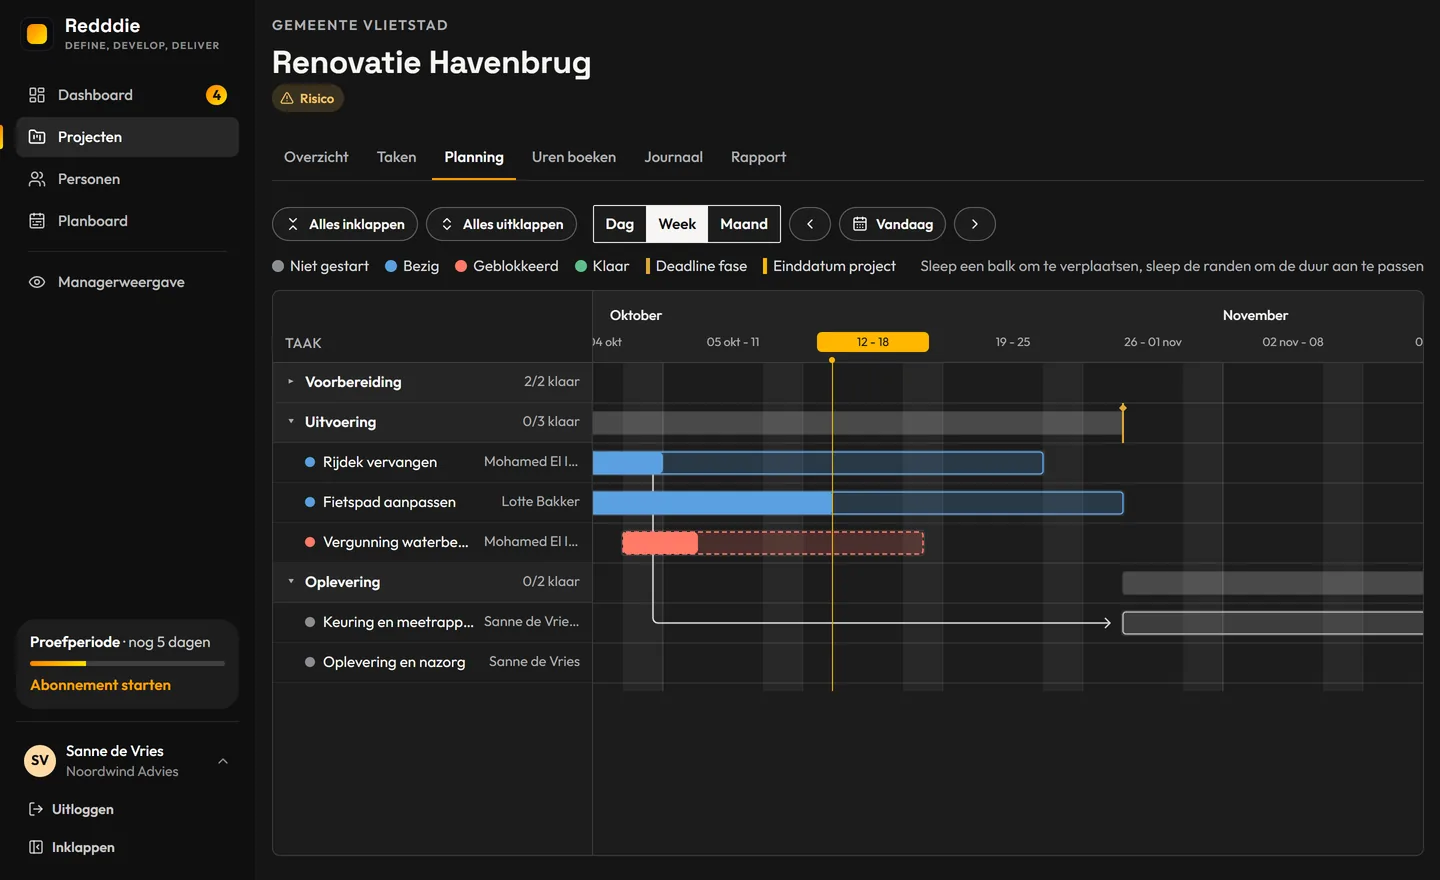Click grey status dot of Oplevering en nazorg
This screenshot has width=1440, height=880.
(x=310, y=662)
